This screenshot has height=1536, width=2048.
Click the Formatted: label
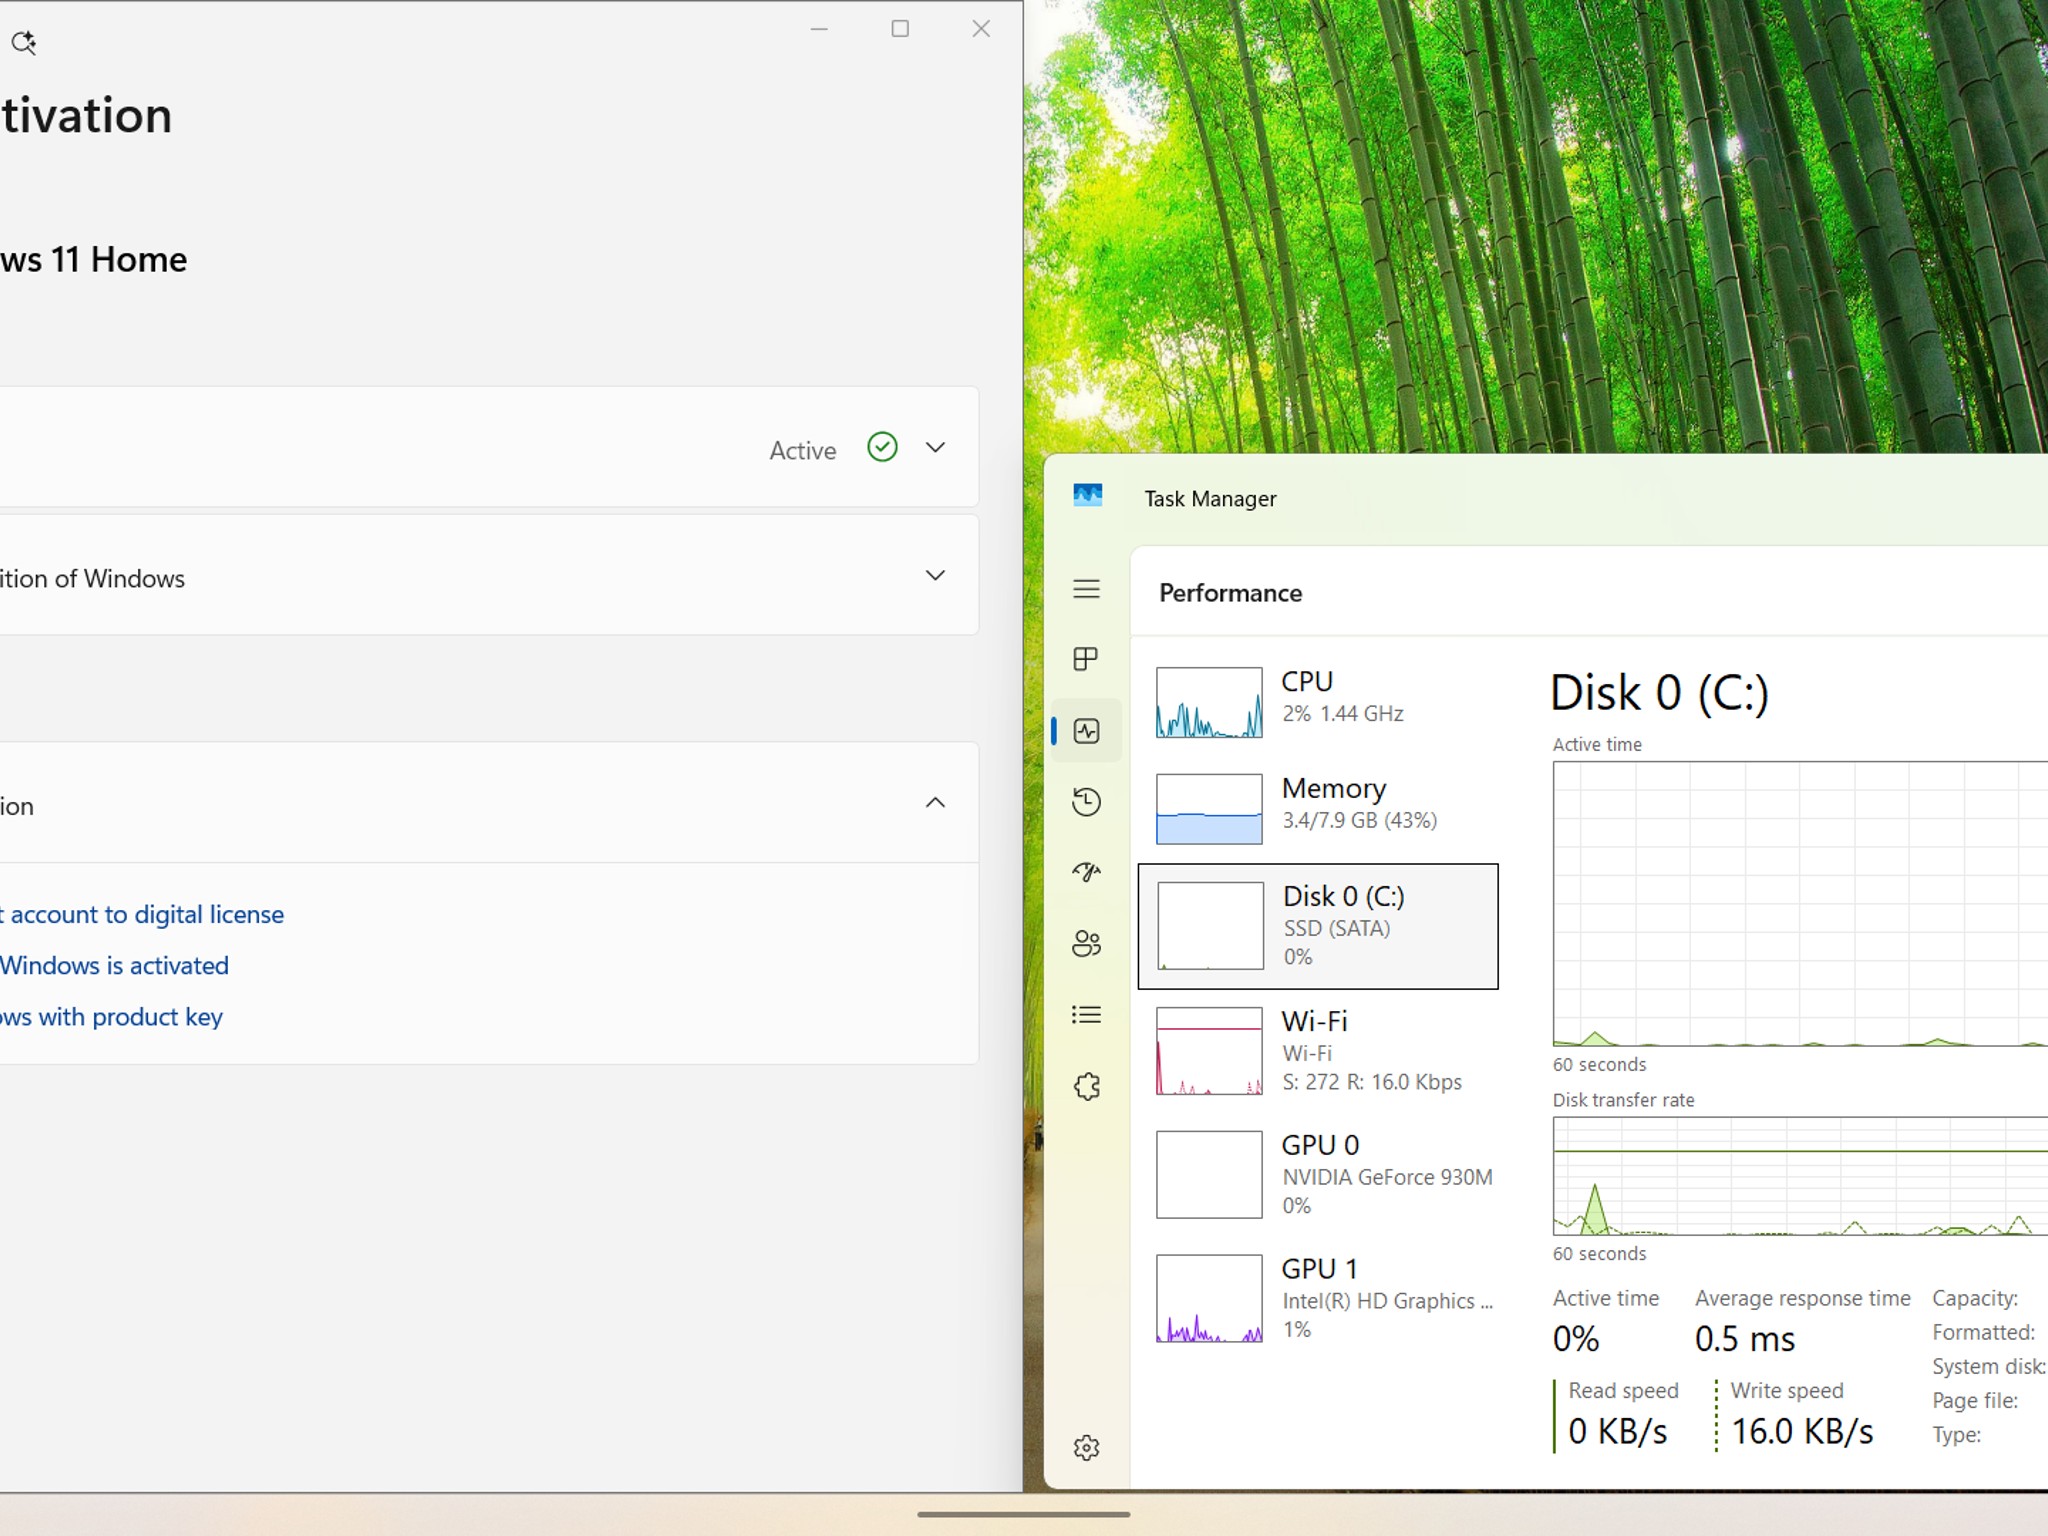pyautogui.click(x=1983, y=1332)
